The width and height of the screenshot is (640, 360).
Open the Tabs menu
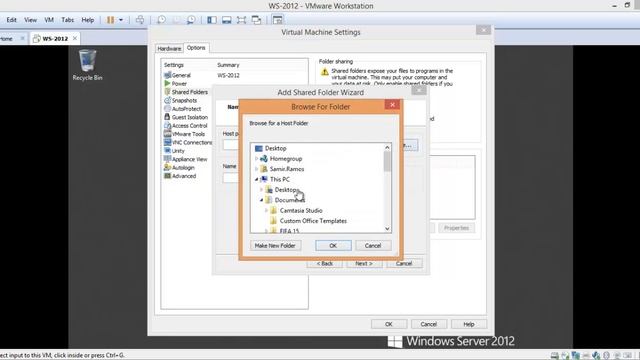click(68, 20)
